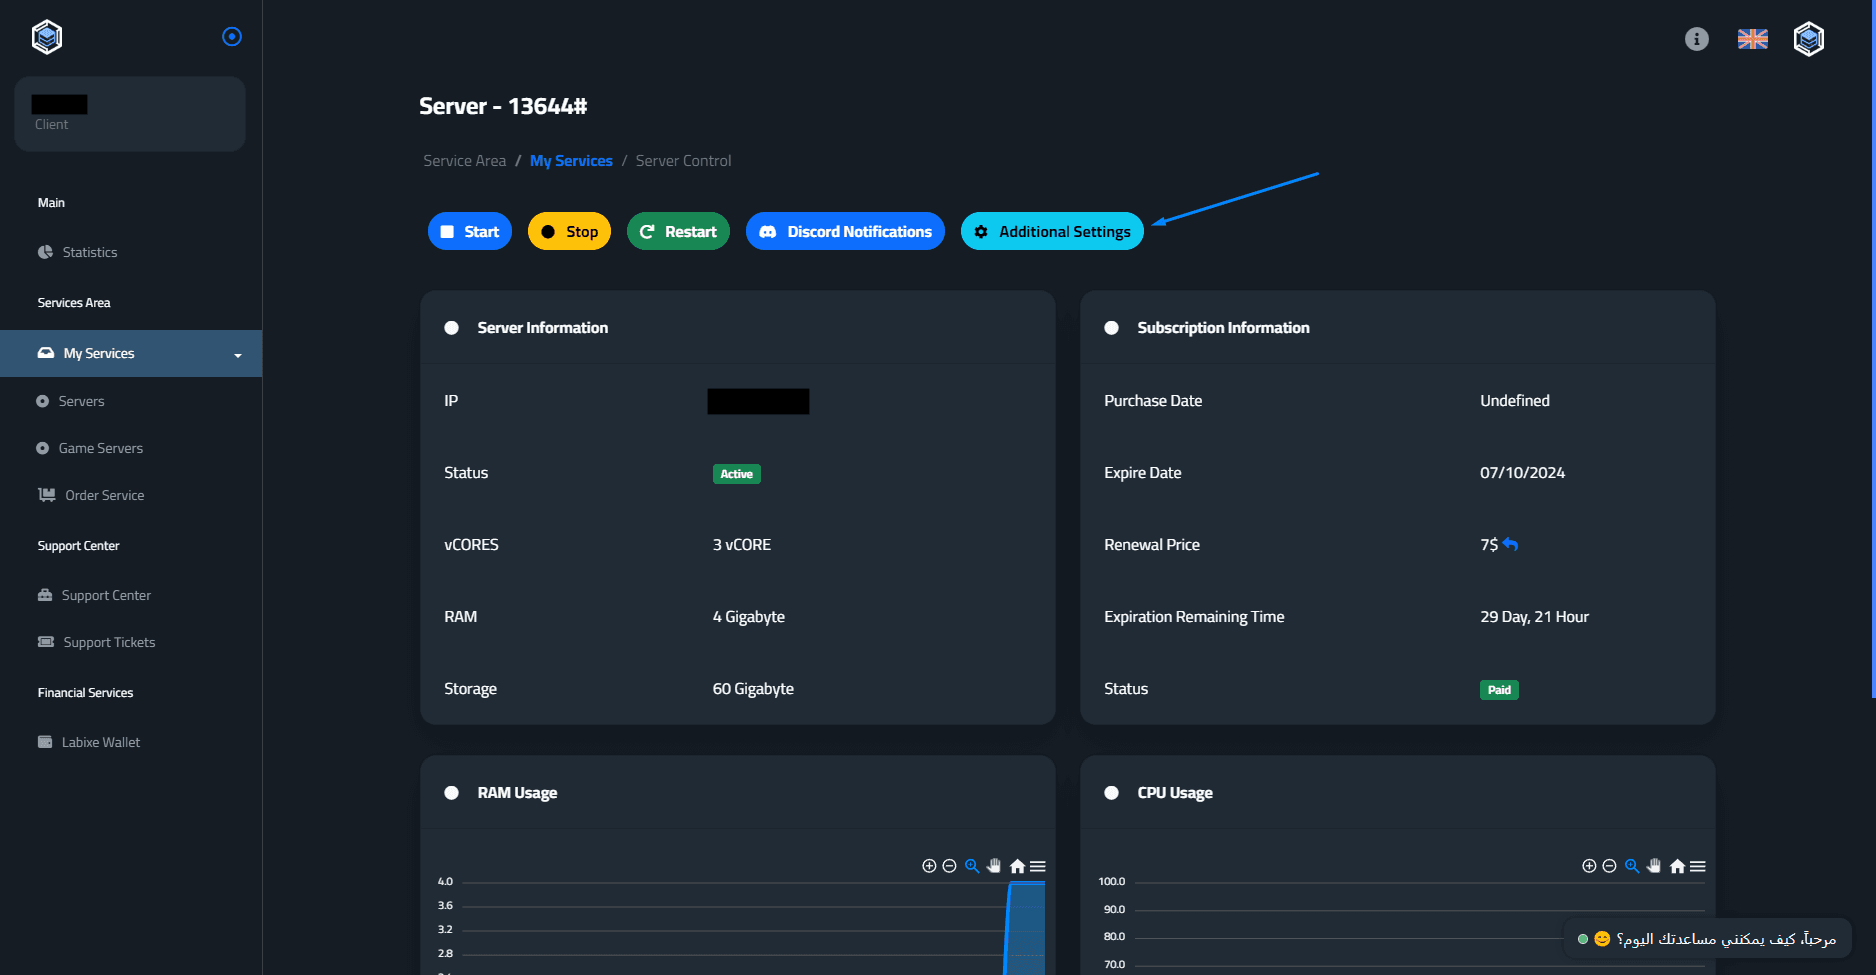Viewport: 1876px width, 975px height.
Task: Reset zoom with home icon on RAM chart
Action: pyautogui.click(x=1017, y=866)
